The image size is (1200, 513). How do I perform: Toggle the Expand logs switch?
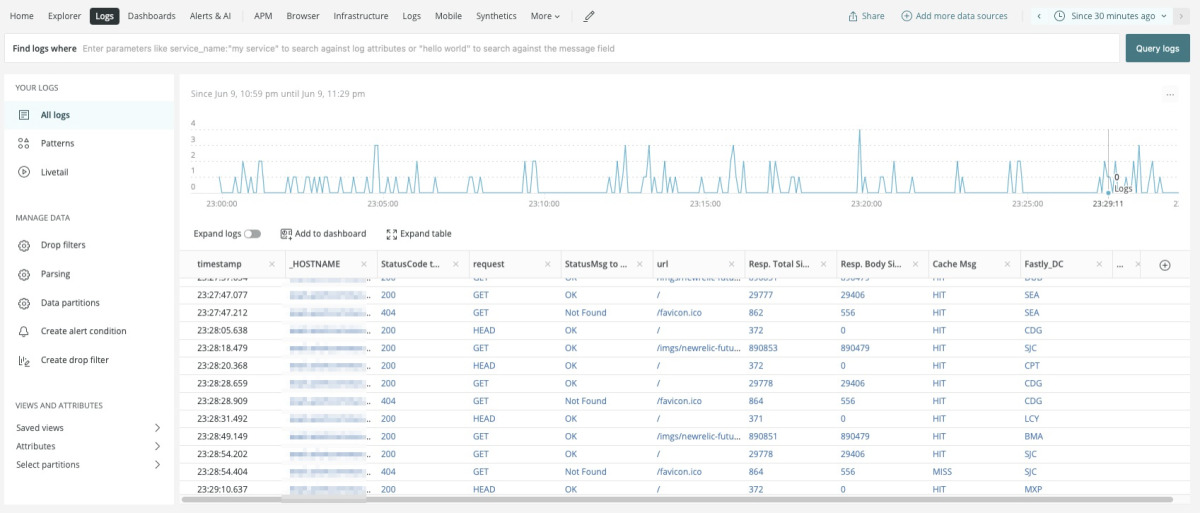(252, 234)
